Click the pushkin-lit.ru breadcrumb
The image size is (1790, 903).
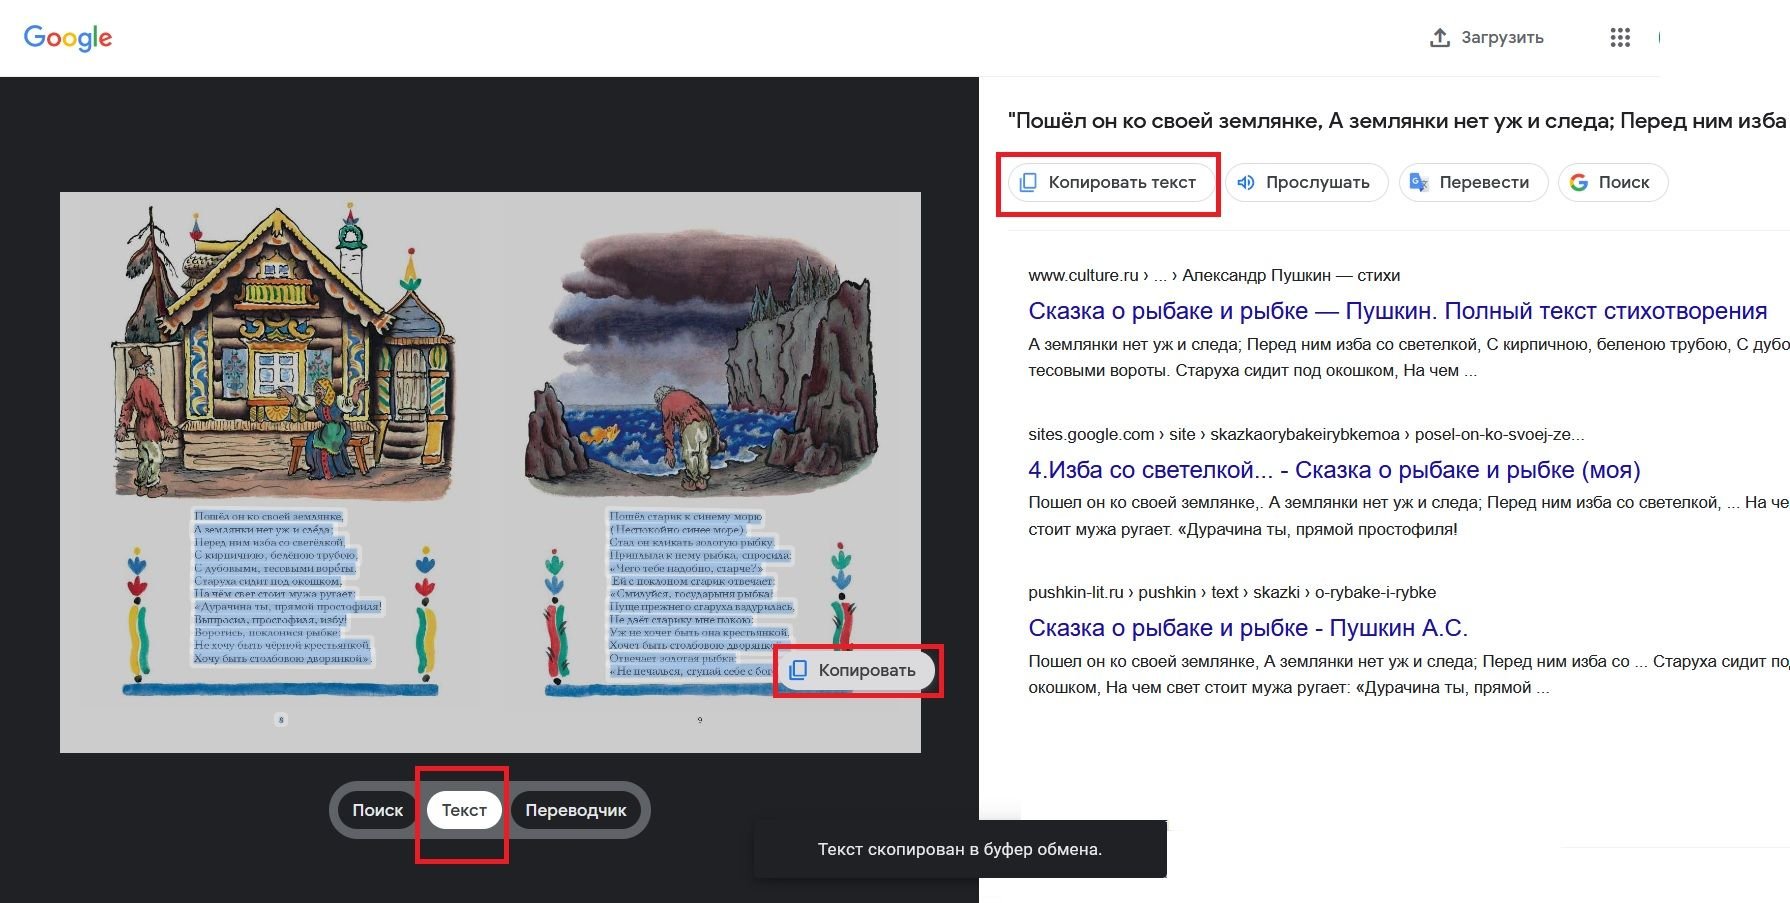pos(1232,592)
